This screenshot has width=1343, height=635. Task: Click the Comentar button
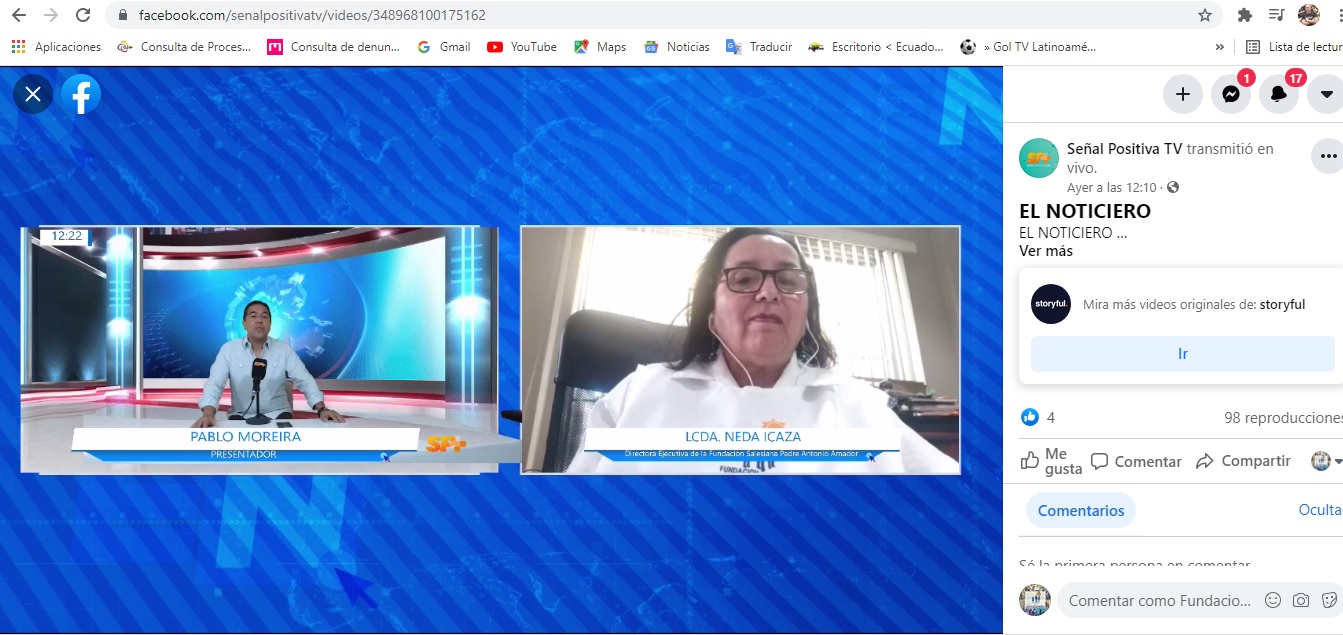point(1136,461)
